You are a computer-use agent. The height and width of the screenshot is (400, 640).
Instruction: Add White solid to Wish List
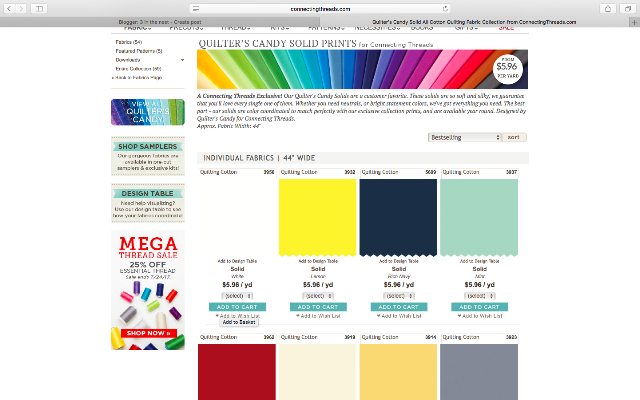click(238, 316)
